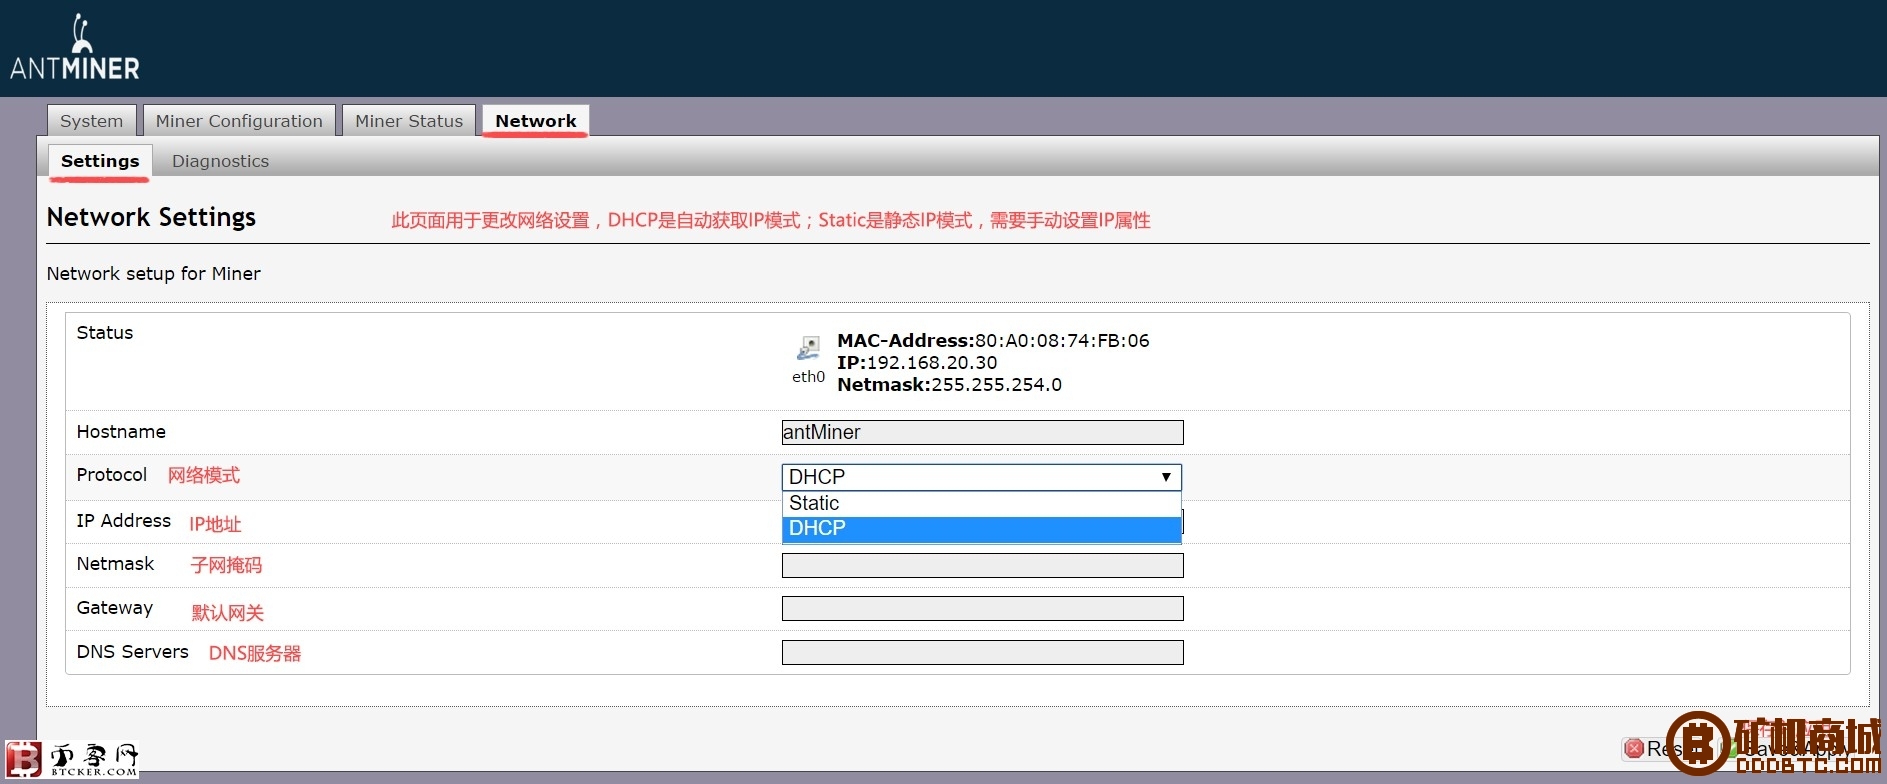Image resolution: width=1887 pixels, height=784 pixels.
Task: Open the Miner Configuration tab
Action: coord(239,121)
